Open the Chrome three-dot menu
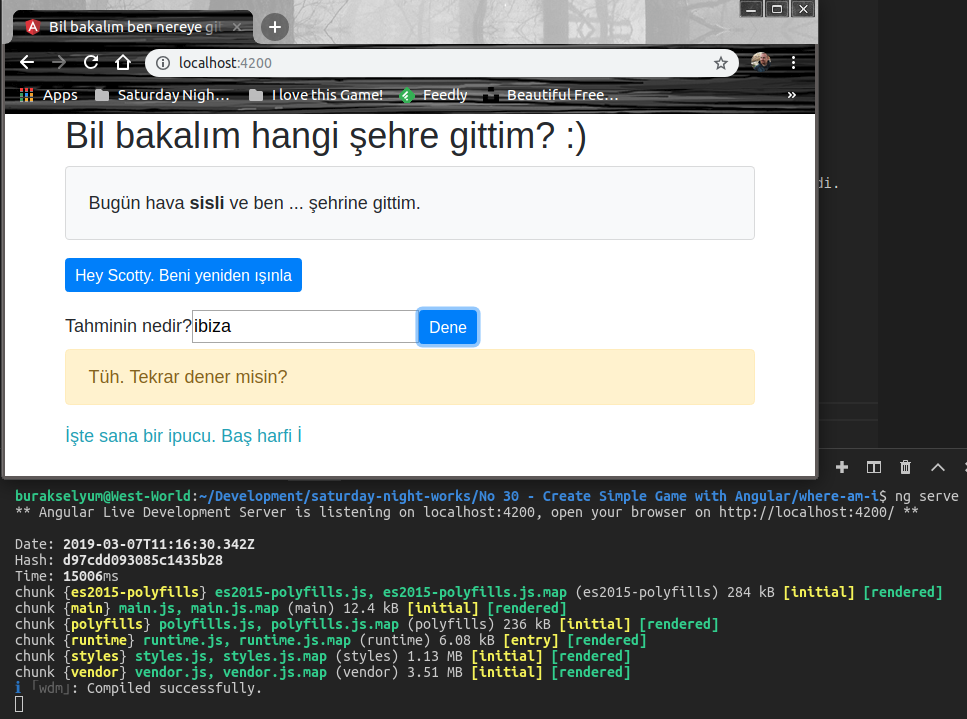 [795, 63]
